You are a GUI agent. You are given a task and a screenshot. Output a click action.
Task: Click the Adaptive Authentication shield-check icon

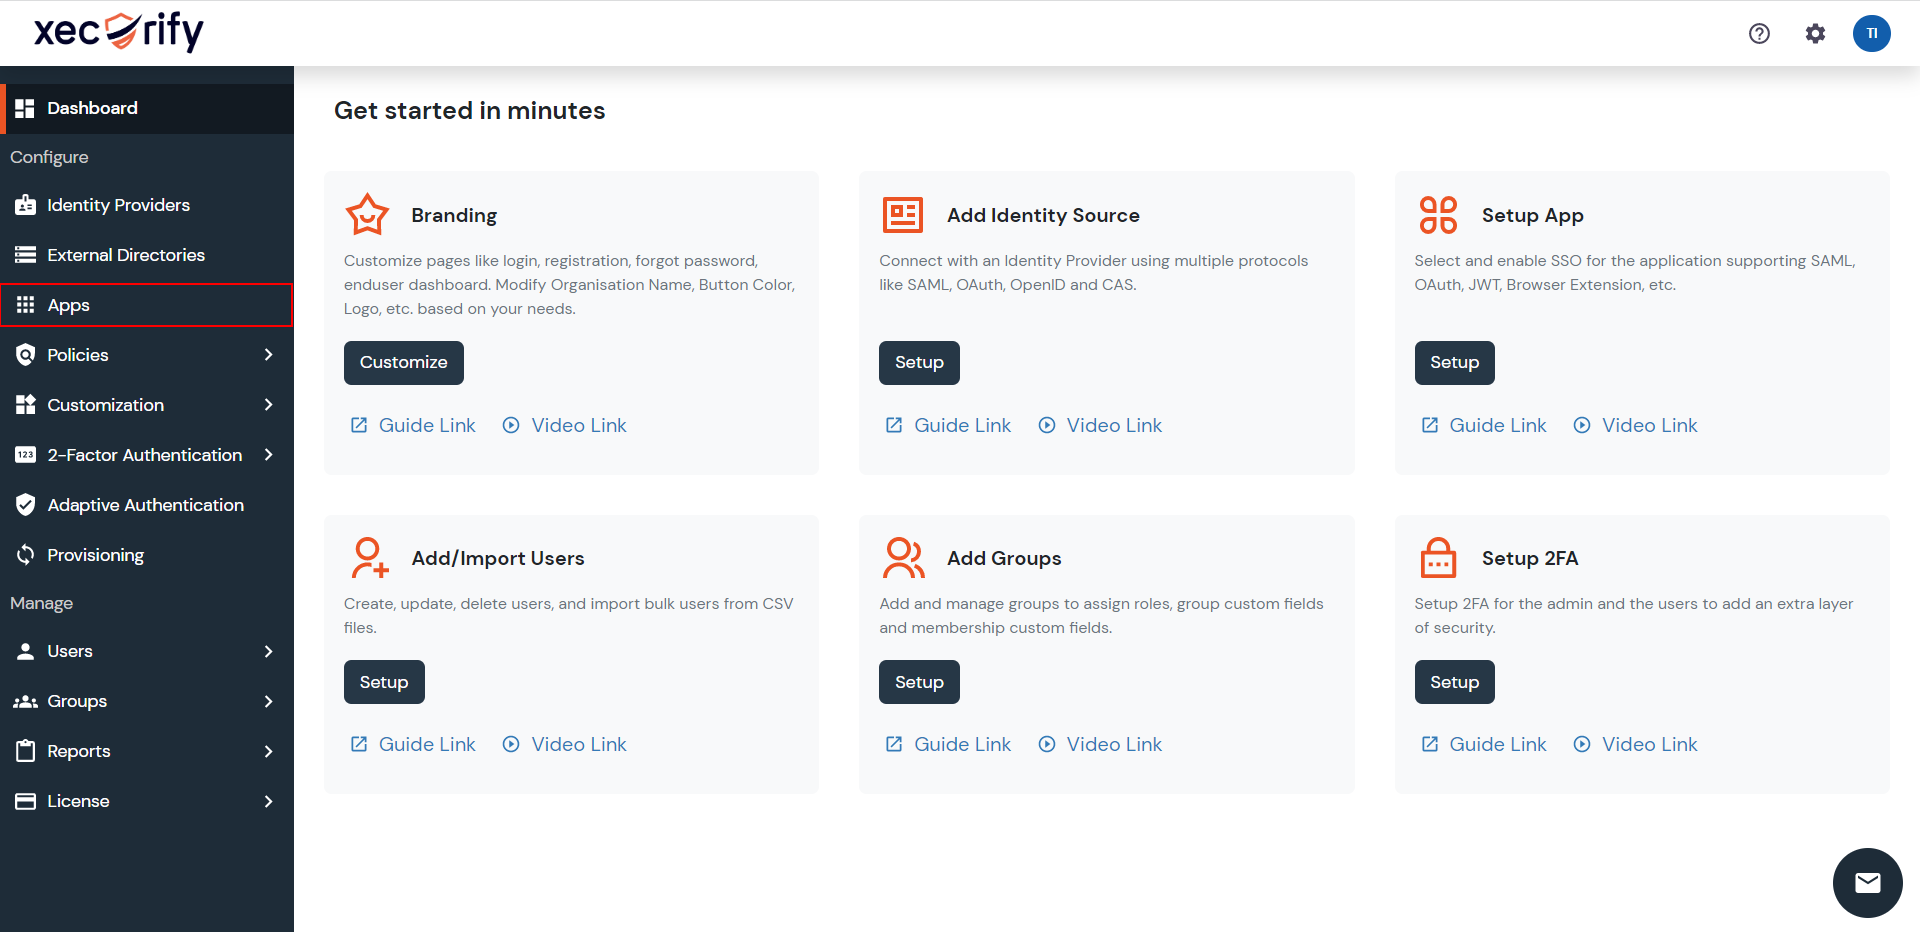(25, 505)
